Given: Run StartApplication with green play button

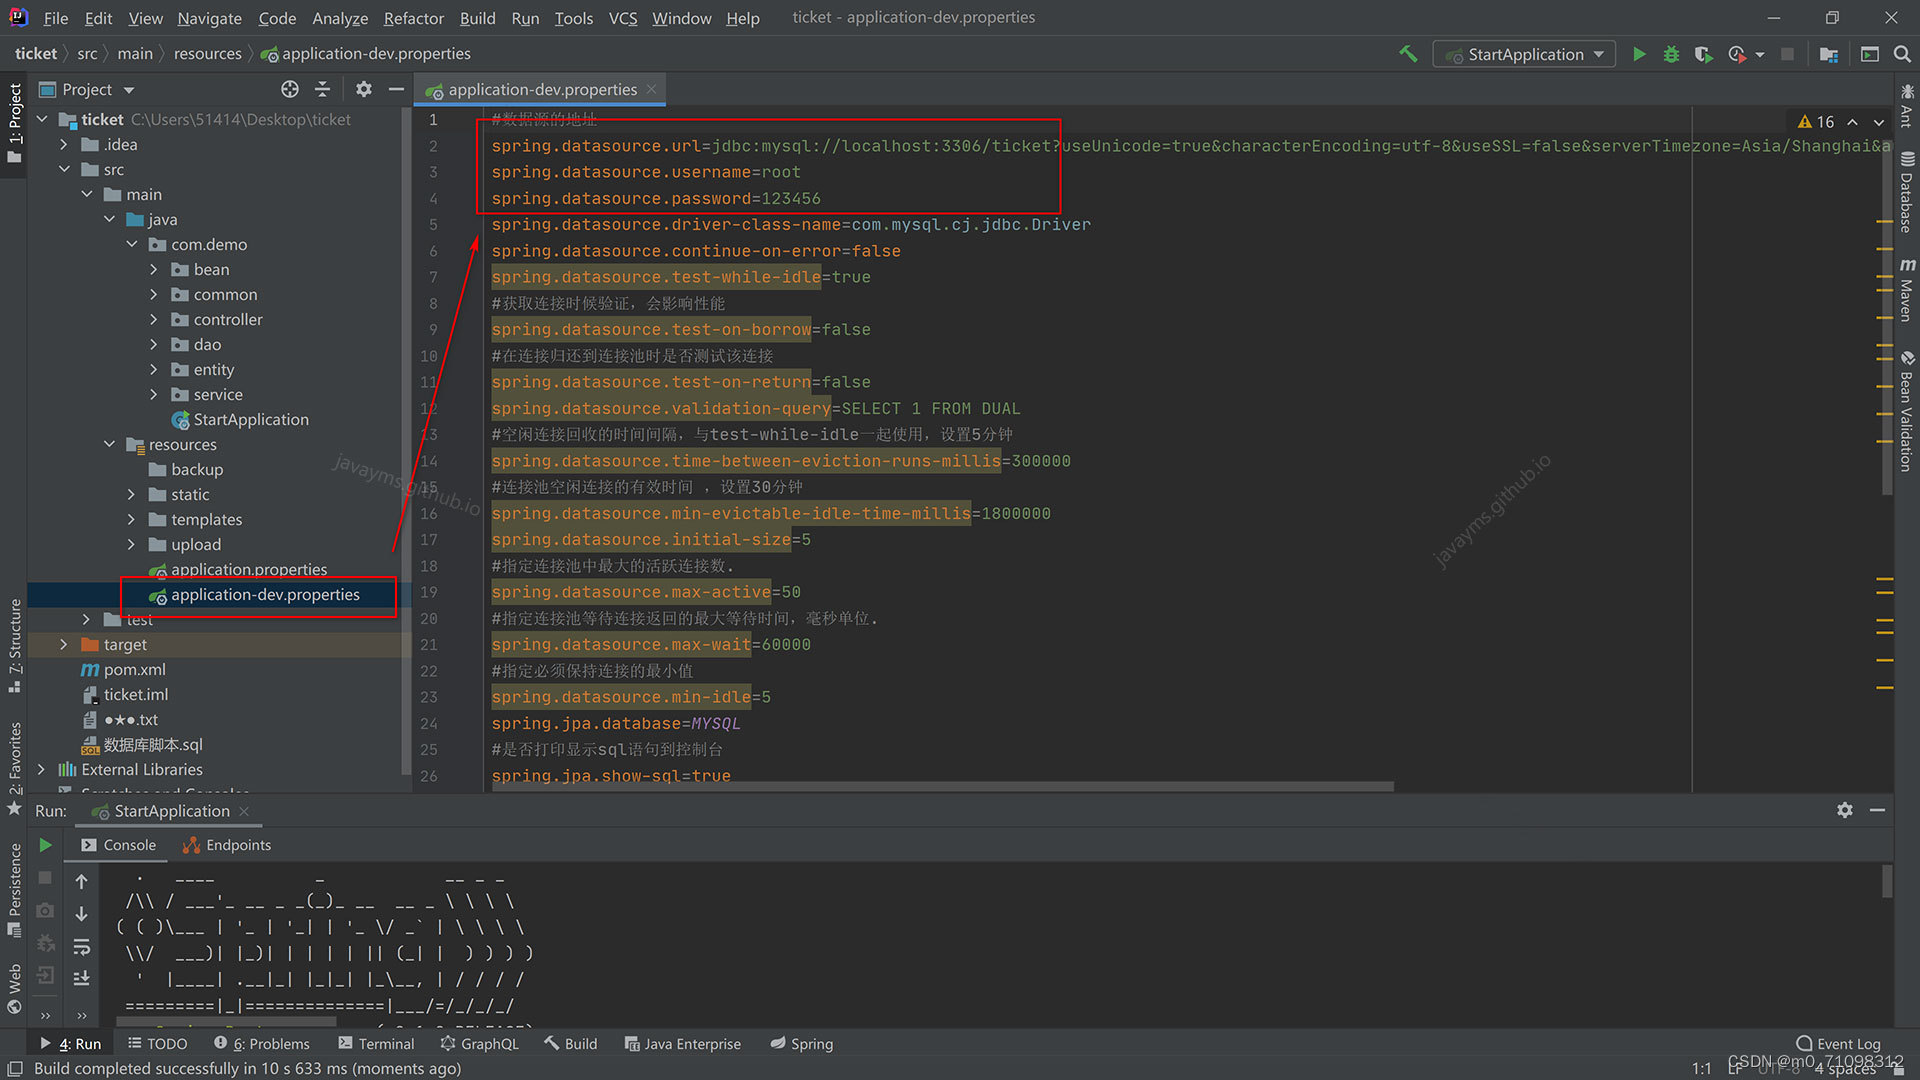Looking at the screenshot, I should pyautogui.click(x=1639, y=54).
